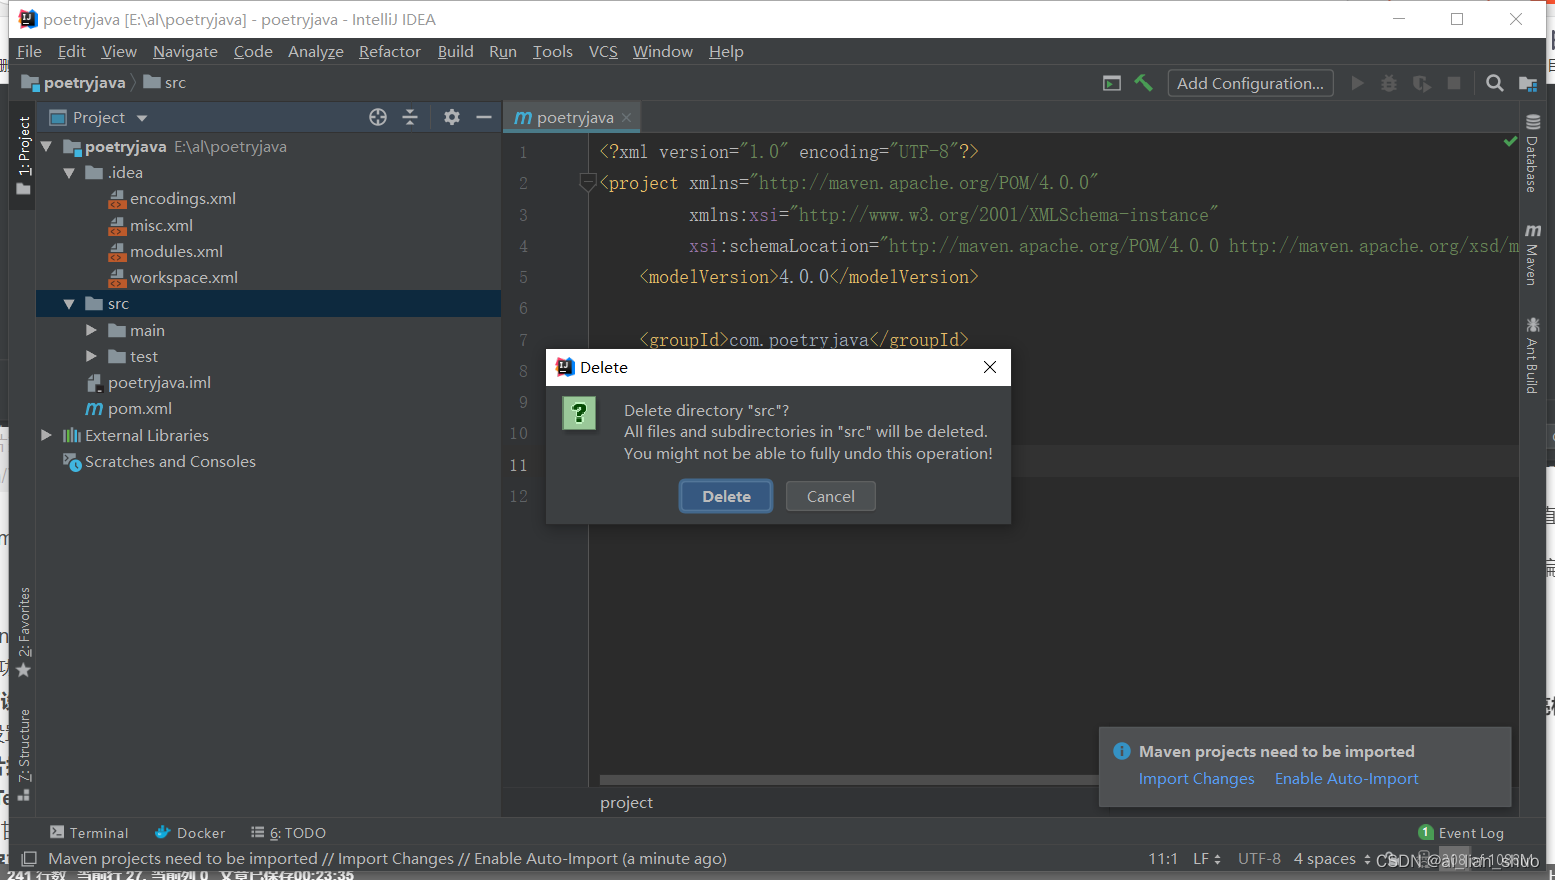Open the Window menu
1555x880 pixels.
click(x=662, y=51)
